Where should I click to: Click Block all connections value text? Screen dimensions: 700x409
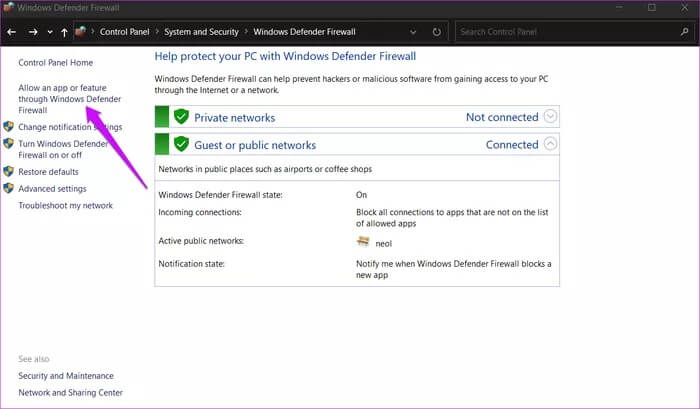tap(452, 218)
